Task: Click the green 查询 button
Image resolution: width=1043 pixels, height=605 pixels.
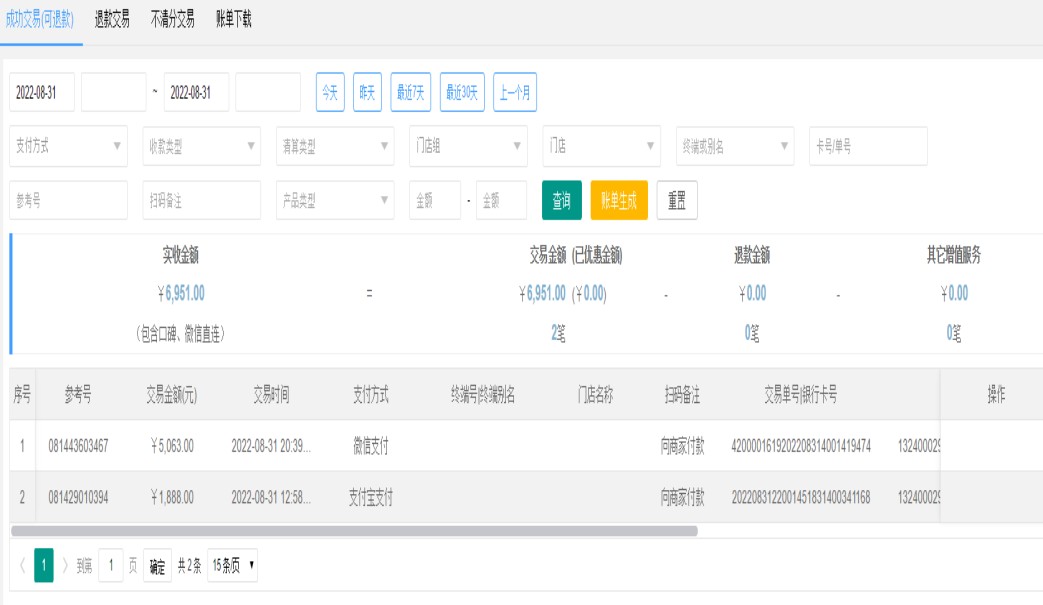Action: [x=561, y=200]
